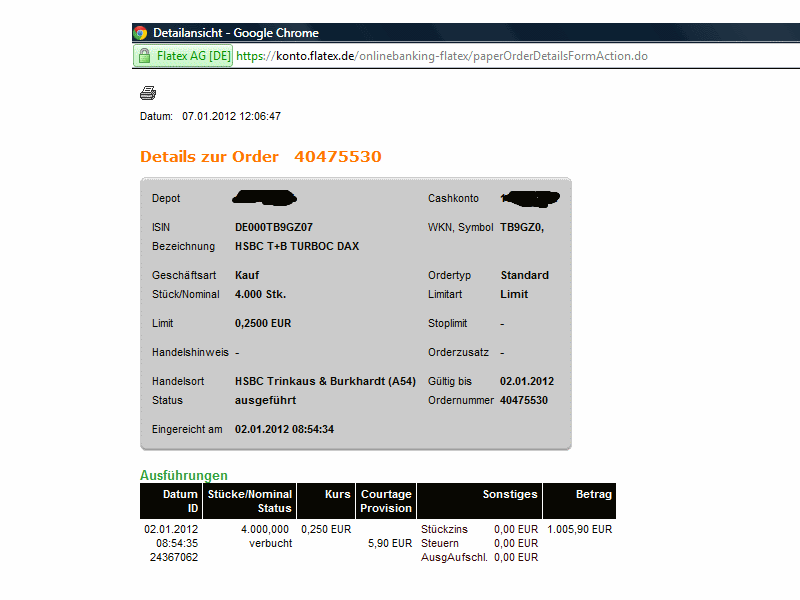This screenshot has width=800, height=600.
Task: Select ISIN value DE000TB9GZ07
Action: tap(273, 227)
